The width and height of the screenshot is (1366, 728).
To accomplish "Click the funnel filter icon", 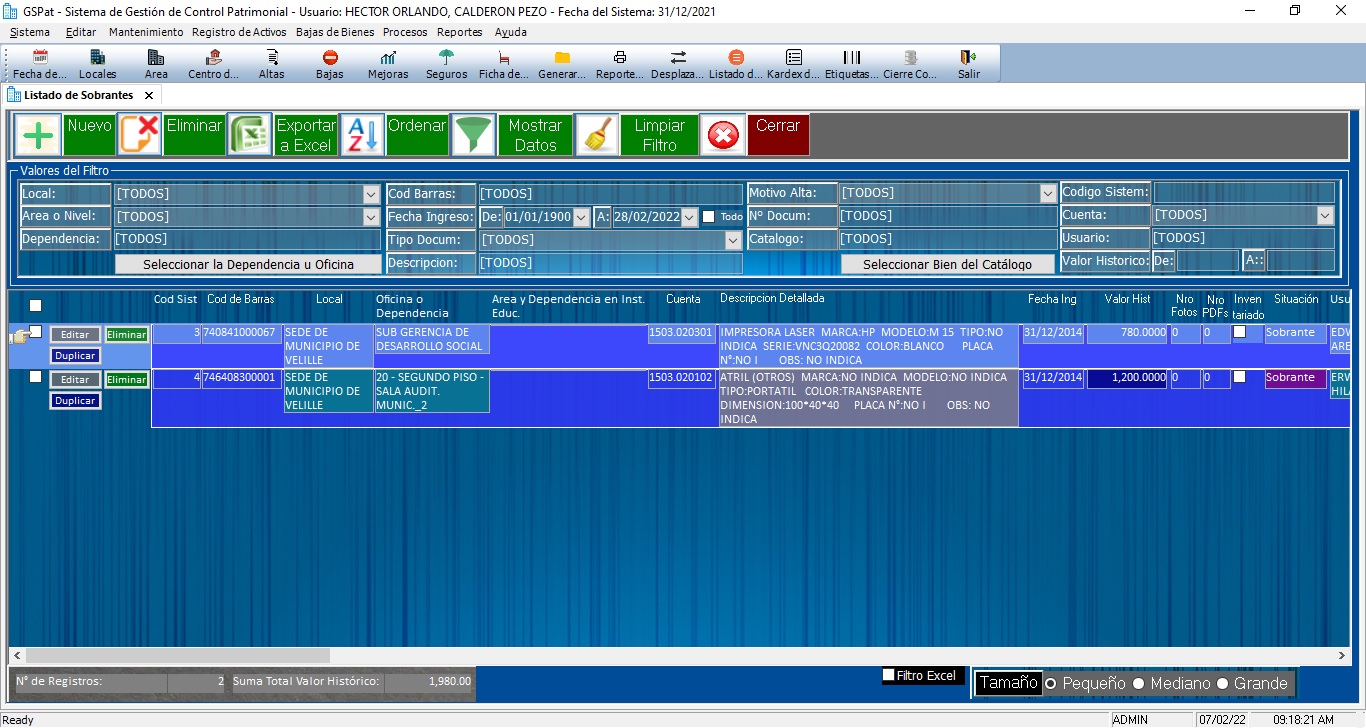I will pos(474,135).
